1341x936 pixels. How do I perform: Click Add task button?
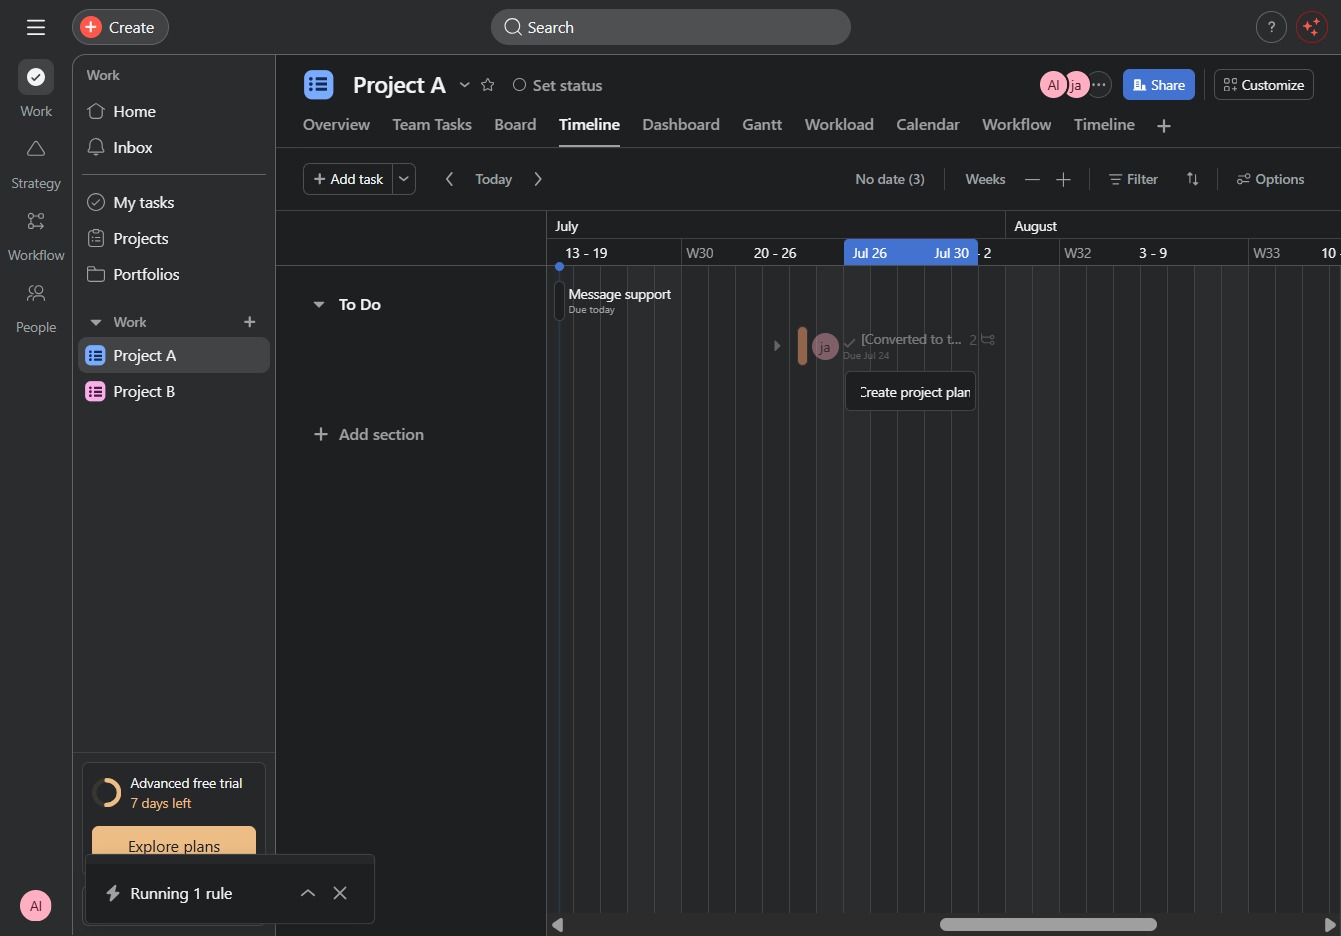(x=348, y=179)
